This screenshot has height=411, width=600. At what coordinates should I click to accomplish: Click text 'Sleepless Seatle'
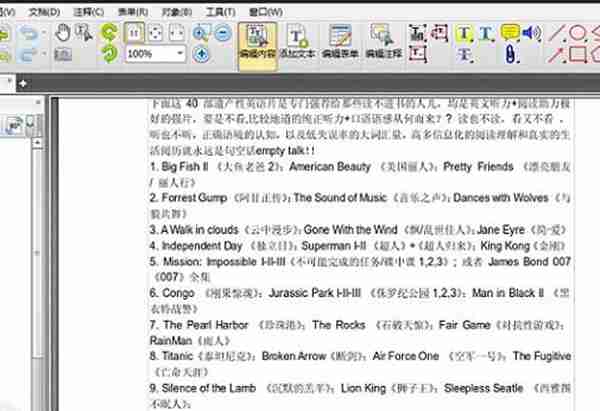coord(483,388)
